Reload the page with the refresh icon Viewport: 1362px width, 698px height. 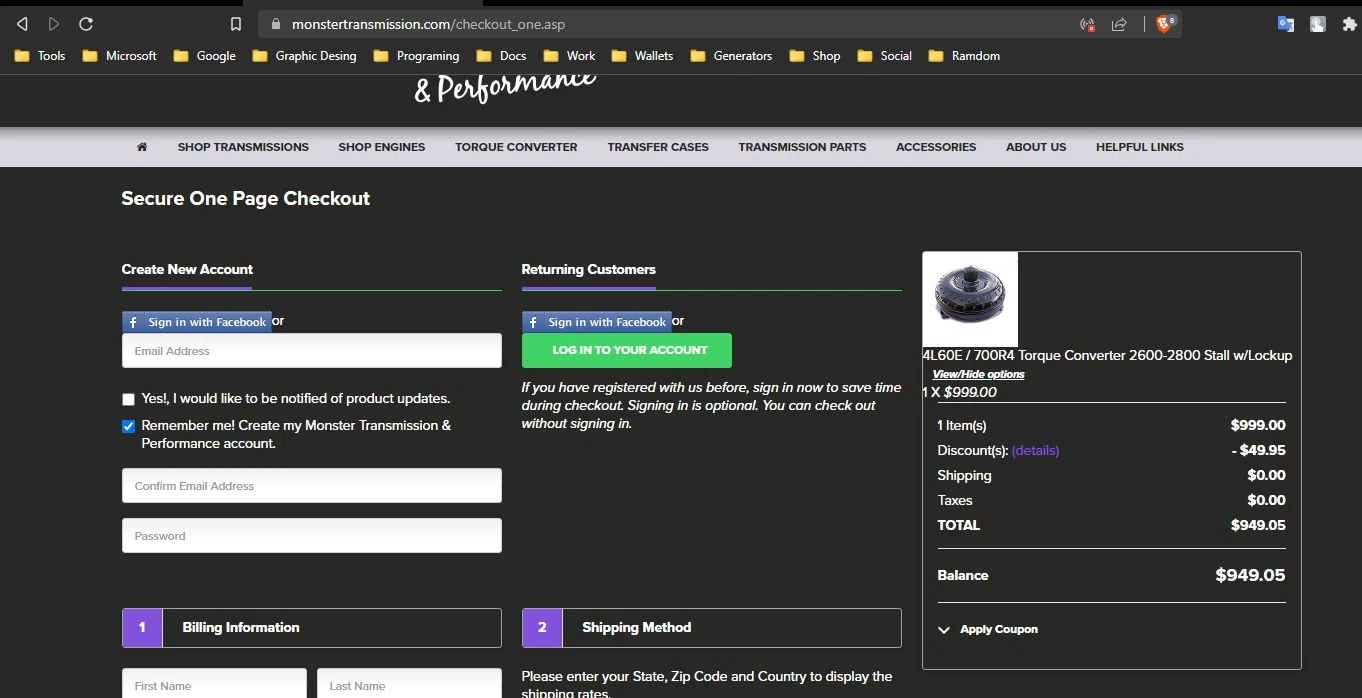coord(86,24)
